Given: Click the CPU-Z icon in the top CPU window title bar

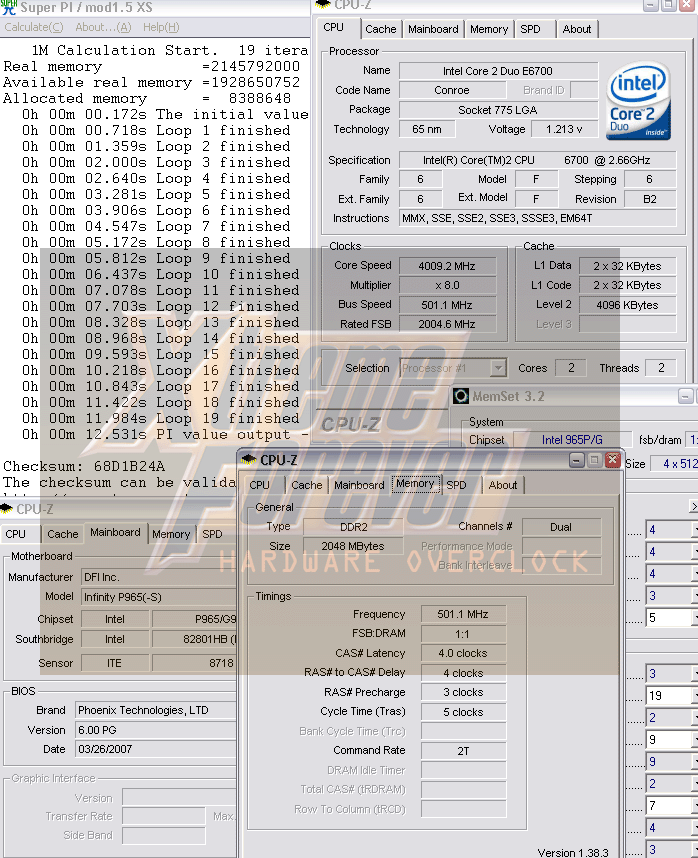Looking at the screenshot, I should [x=323, y=4].
